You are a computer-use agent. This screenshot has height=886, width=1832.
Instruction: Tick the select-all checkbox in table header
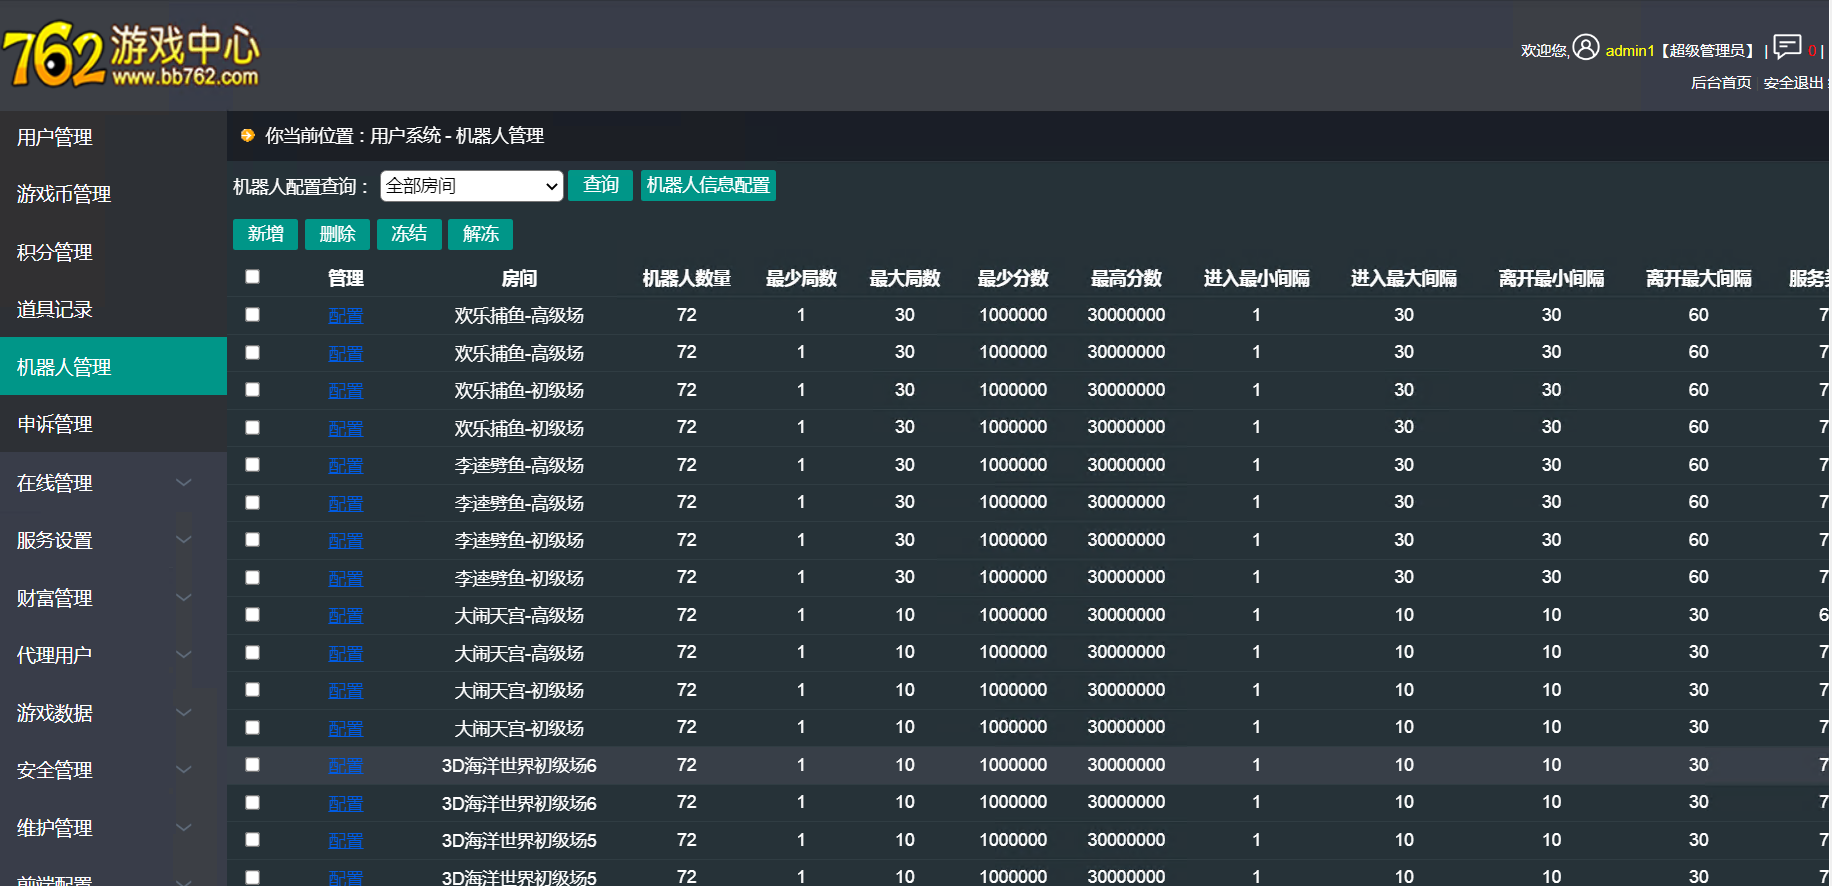click(252, 277)
